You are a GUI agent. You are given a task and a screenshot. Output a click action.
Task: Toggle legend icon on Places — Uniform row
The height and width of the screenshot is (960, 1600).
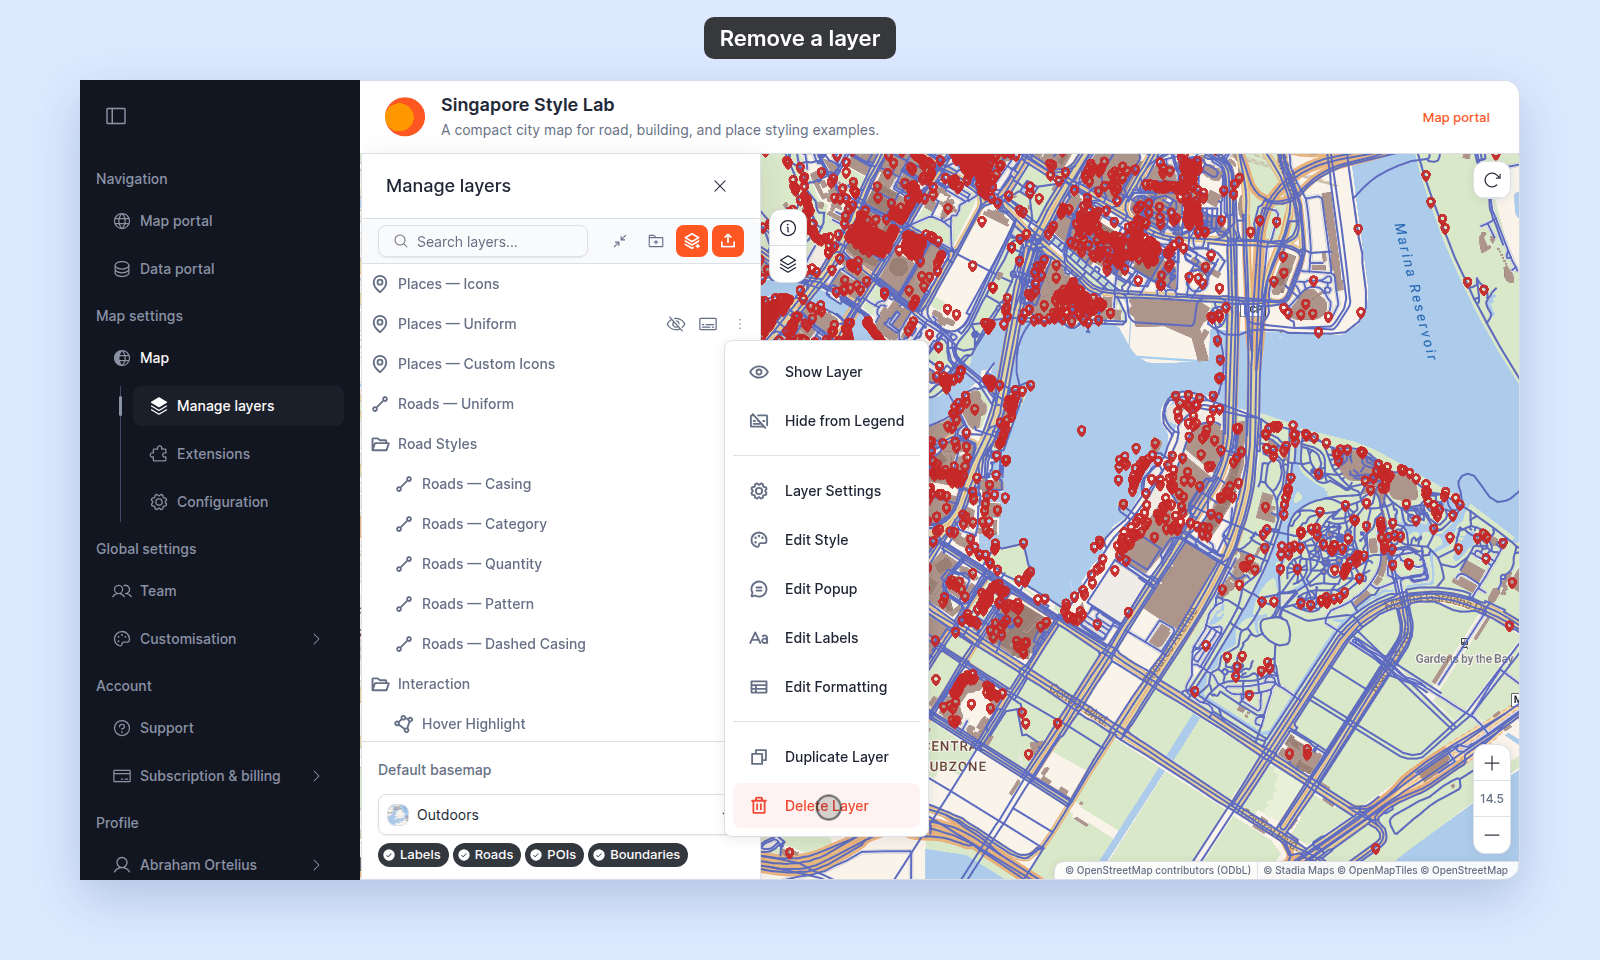click(708, 324)
